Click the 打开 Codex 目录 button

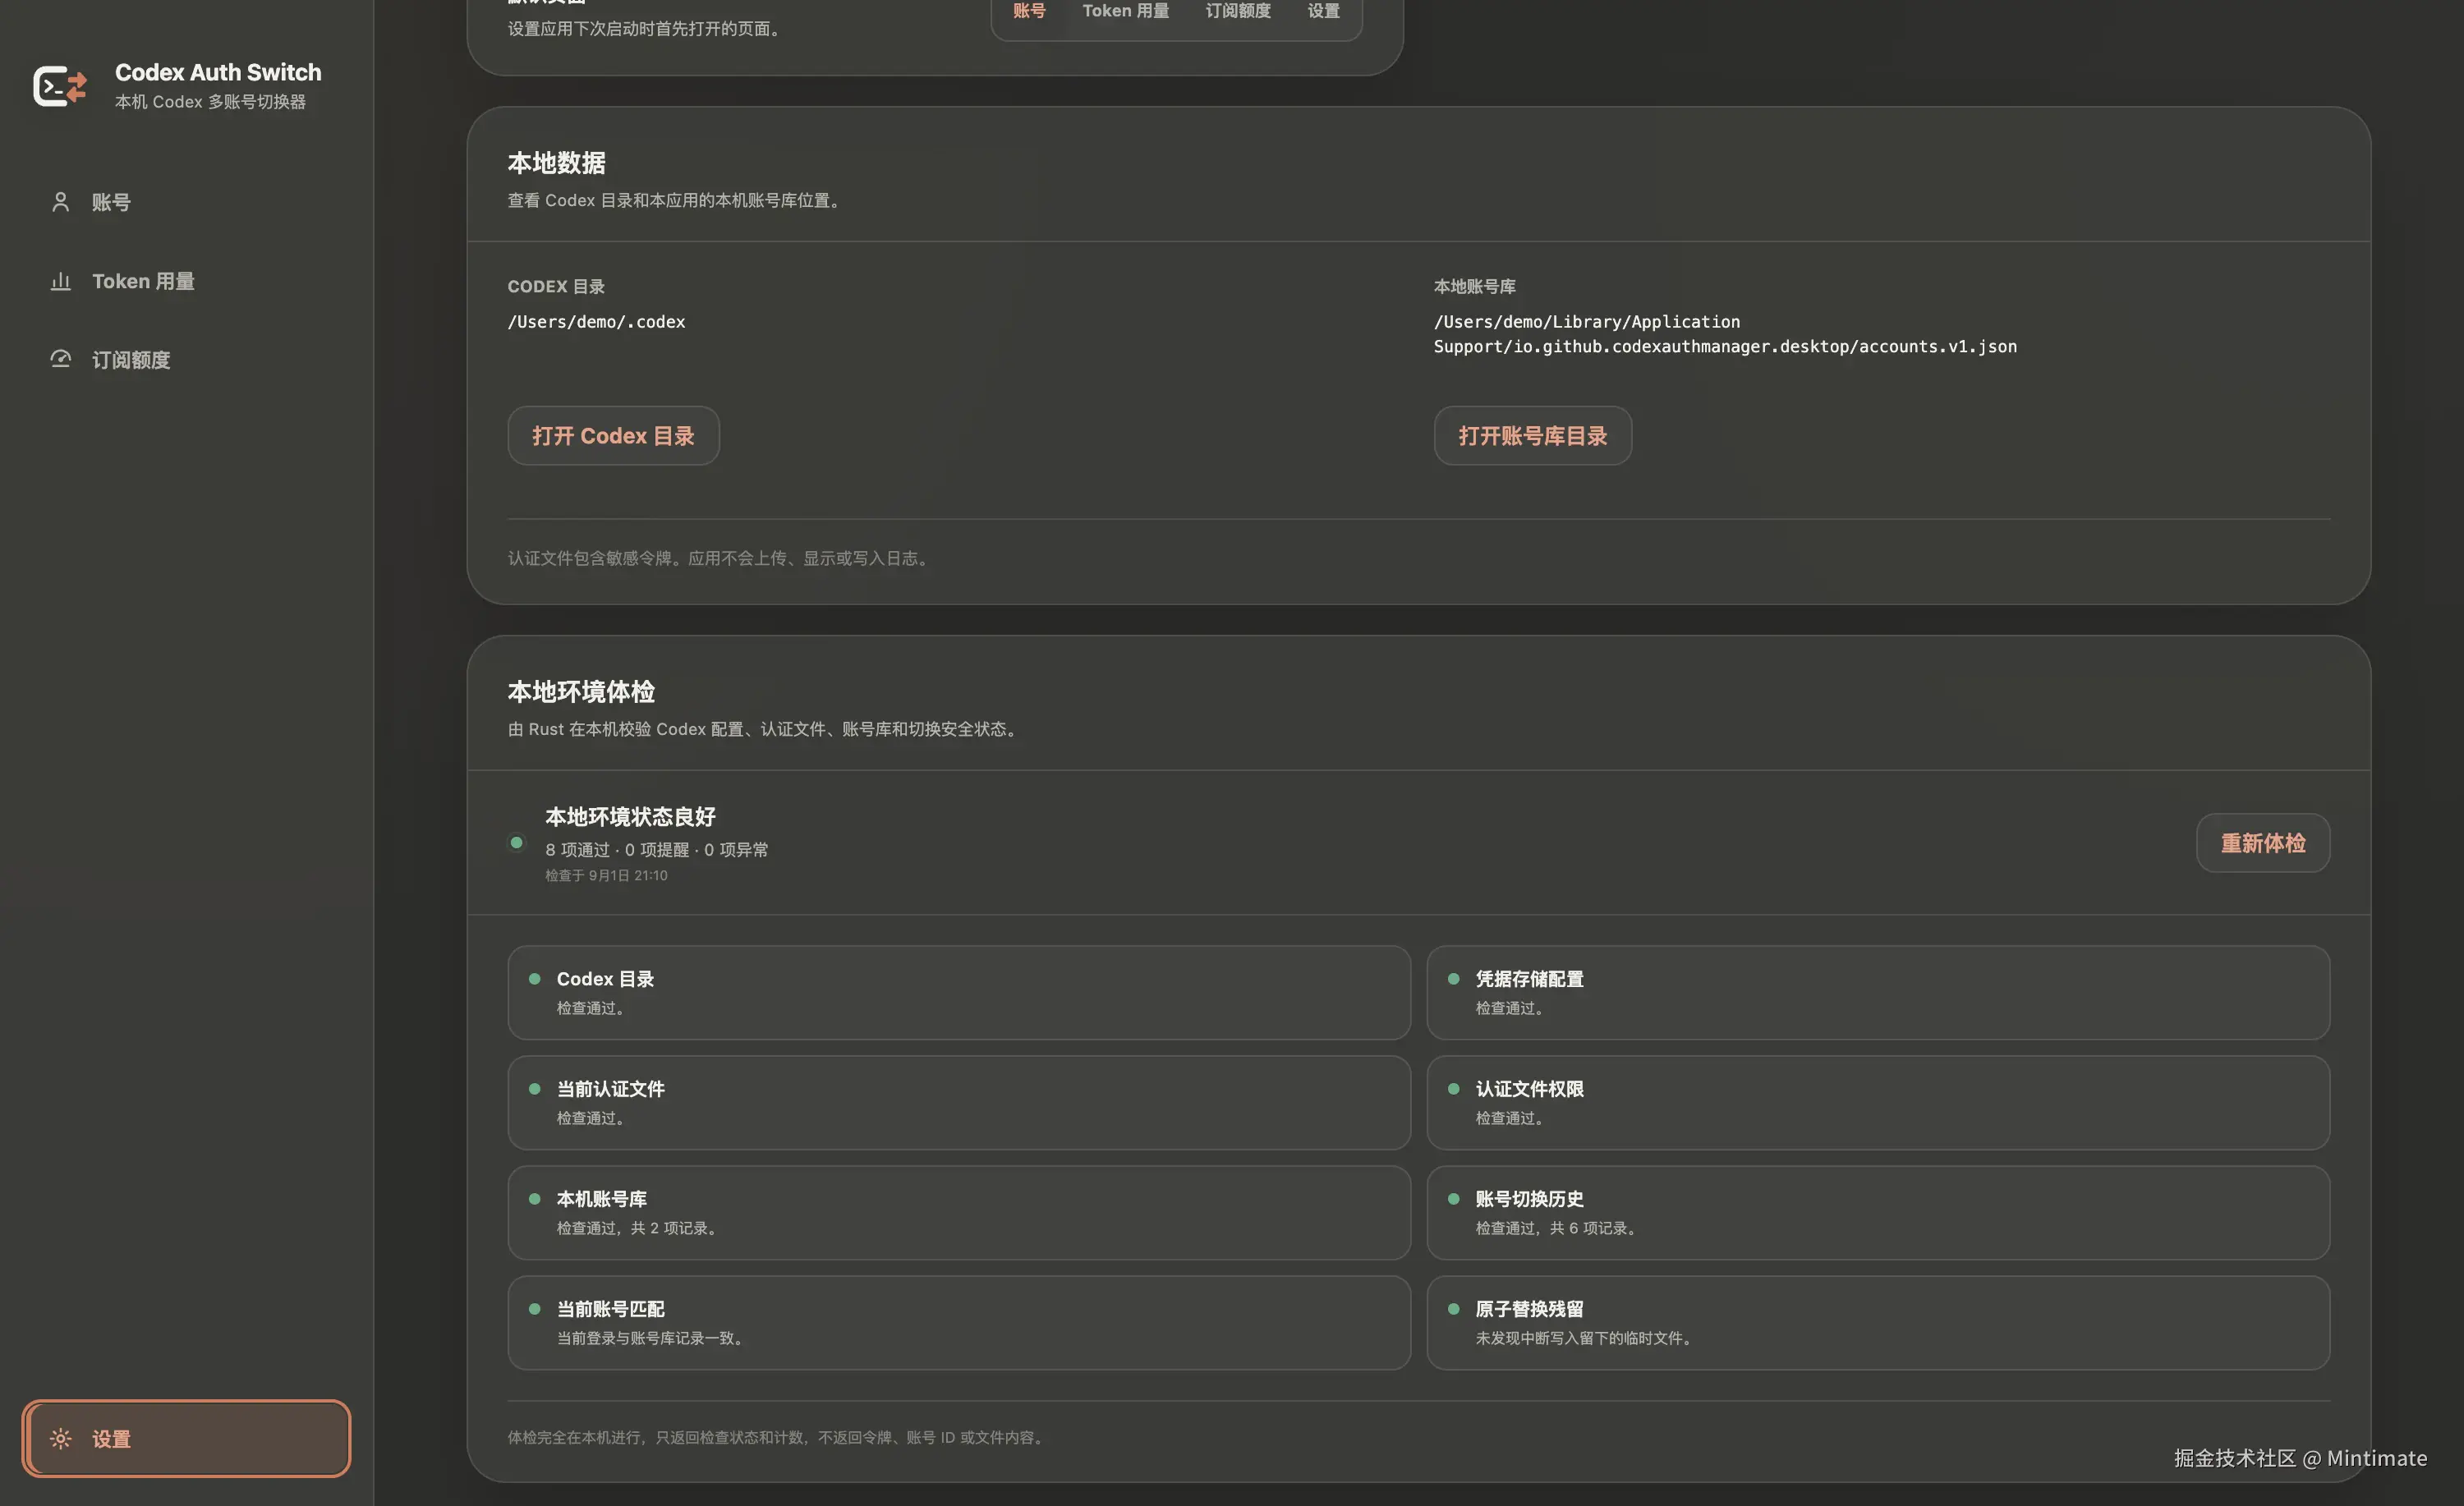pyautogui.click(x=613, y=435)
